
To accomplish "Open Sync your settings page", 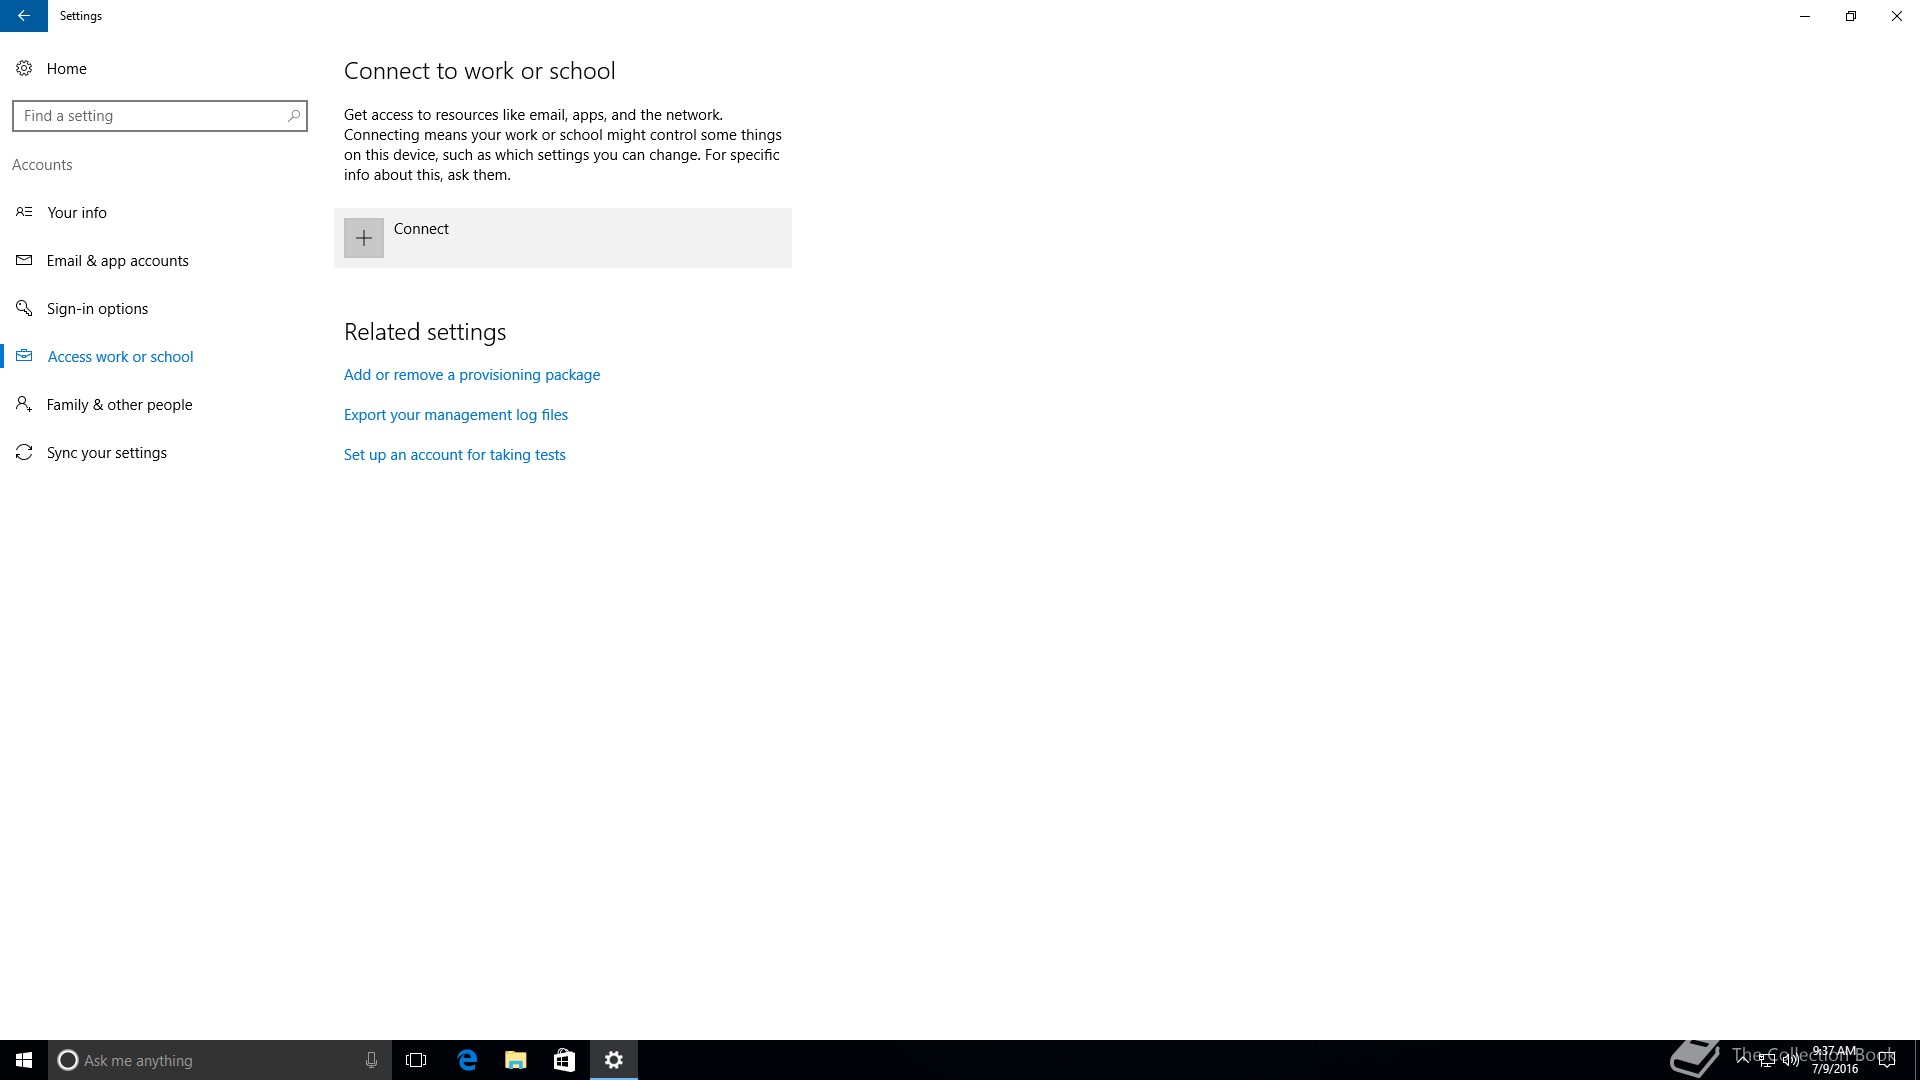I will [x=106, y=453].
